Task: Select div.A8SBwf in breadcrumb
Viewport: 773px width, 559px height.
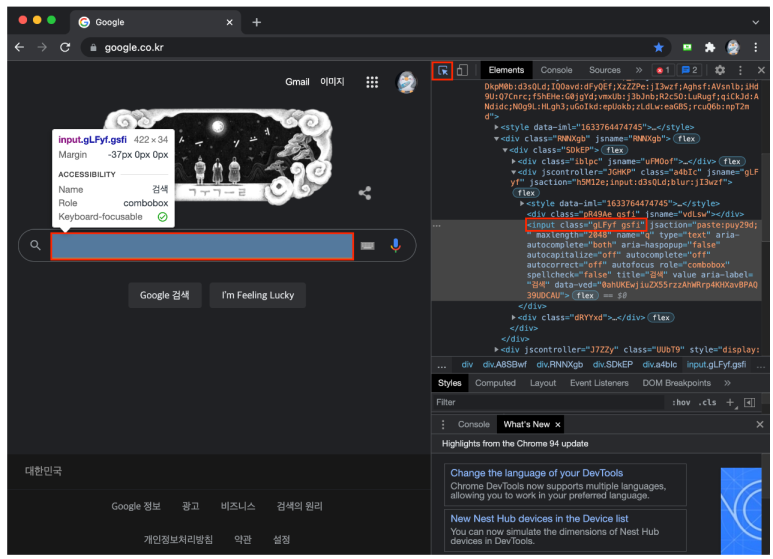Action: coord(504,365)
